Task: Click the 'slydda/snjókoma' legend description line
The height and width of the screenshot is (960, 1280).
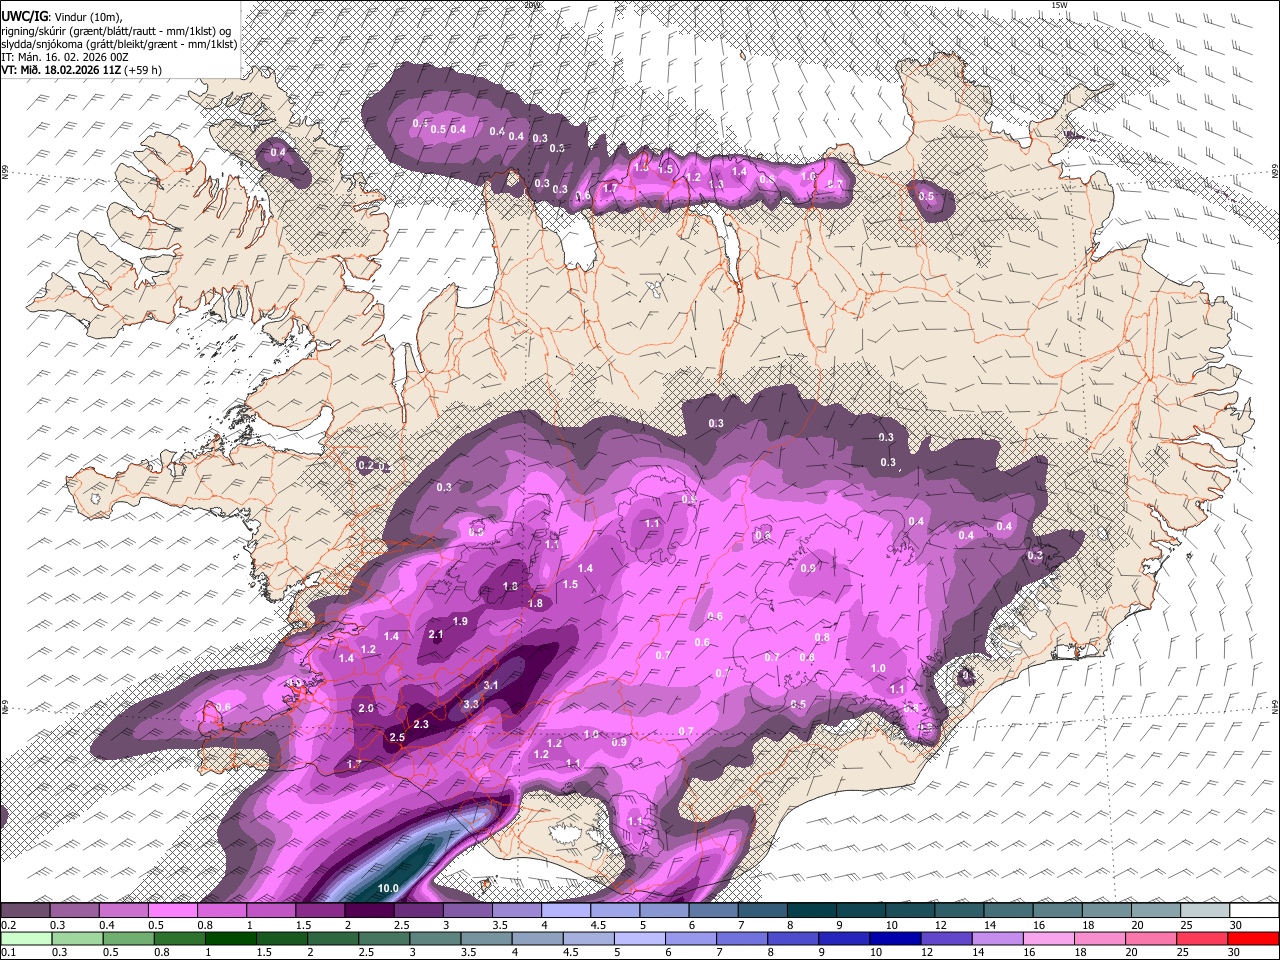Action: (119, 44)
